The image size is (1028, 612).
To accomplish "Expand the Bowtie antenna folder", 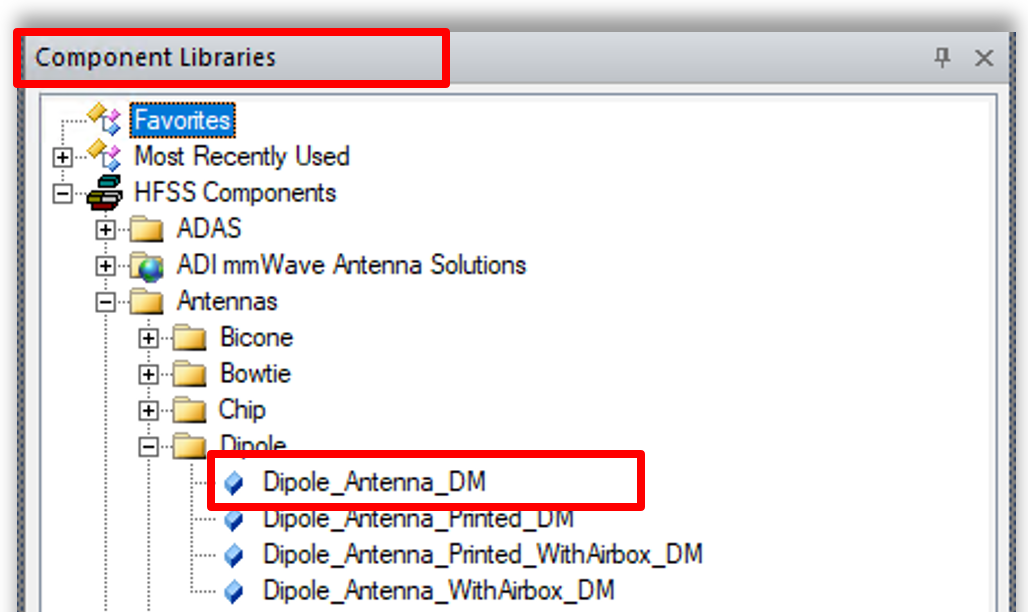I will [x=149, y=374].
